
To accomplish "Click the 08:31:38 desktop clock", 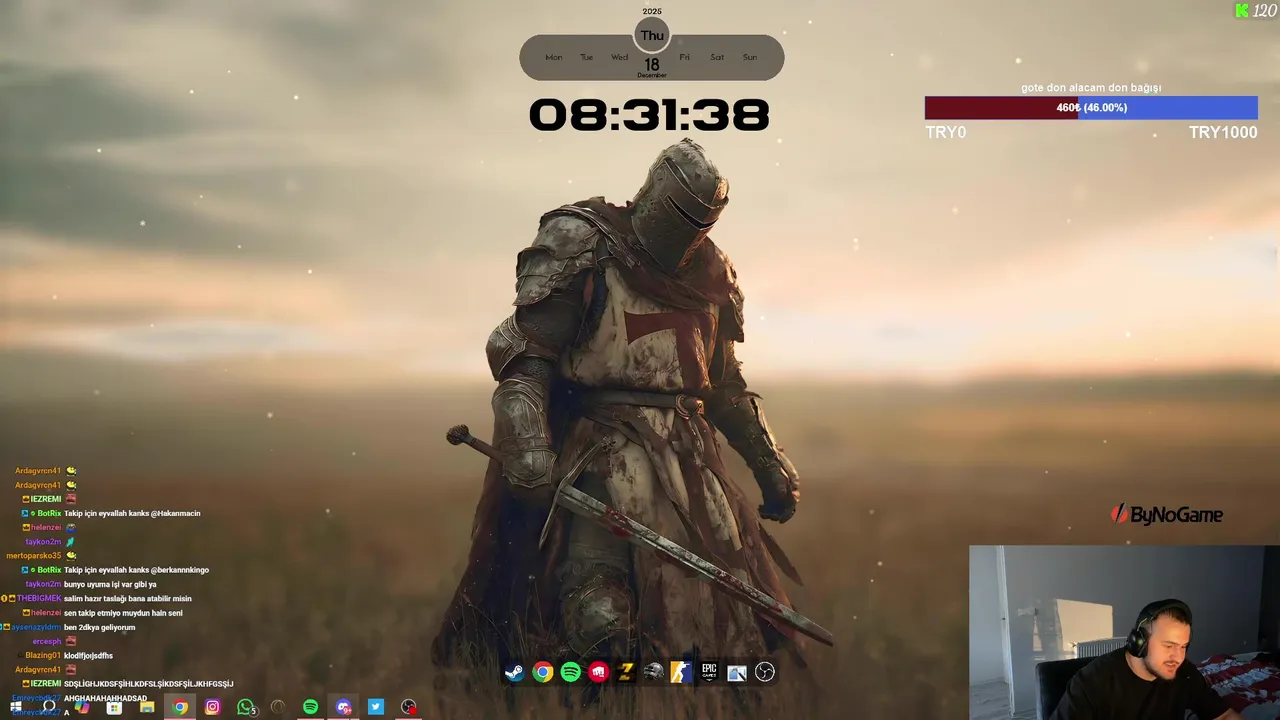I will pyautogui.click(x=650, y=115).
